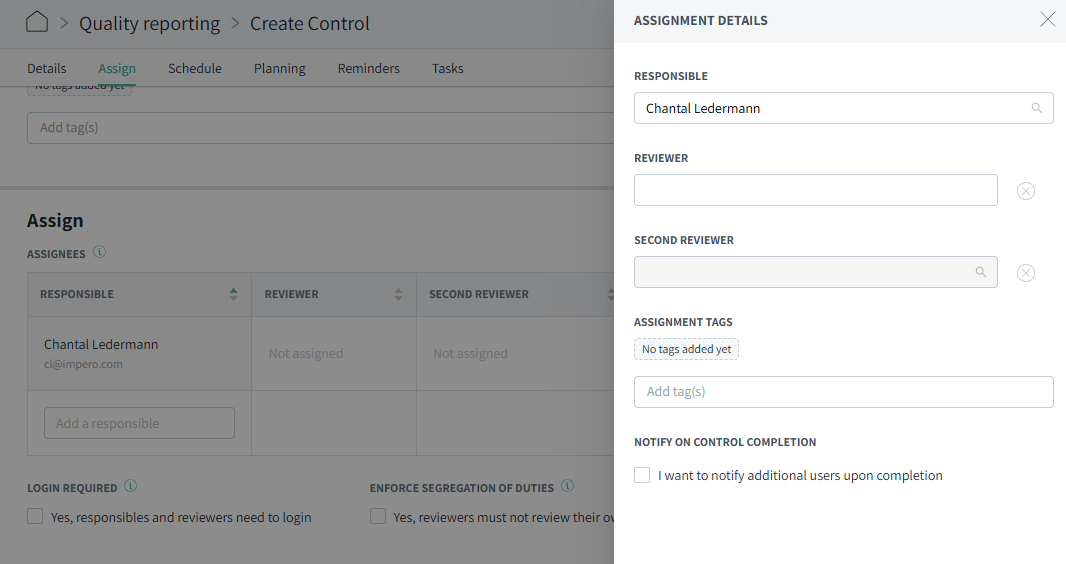
Task: Click the home icon in breadcrumb
Action: 37,22
